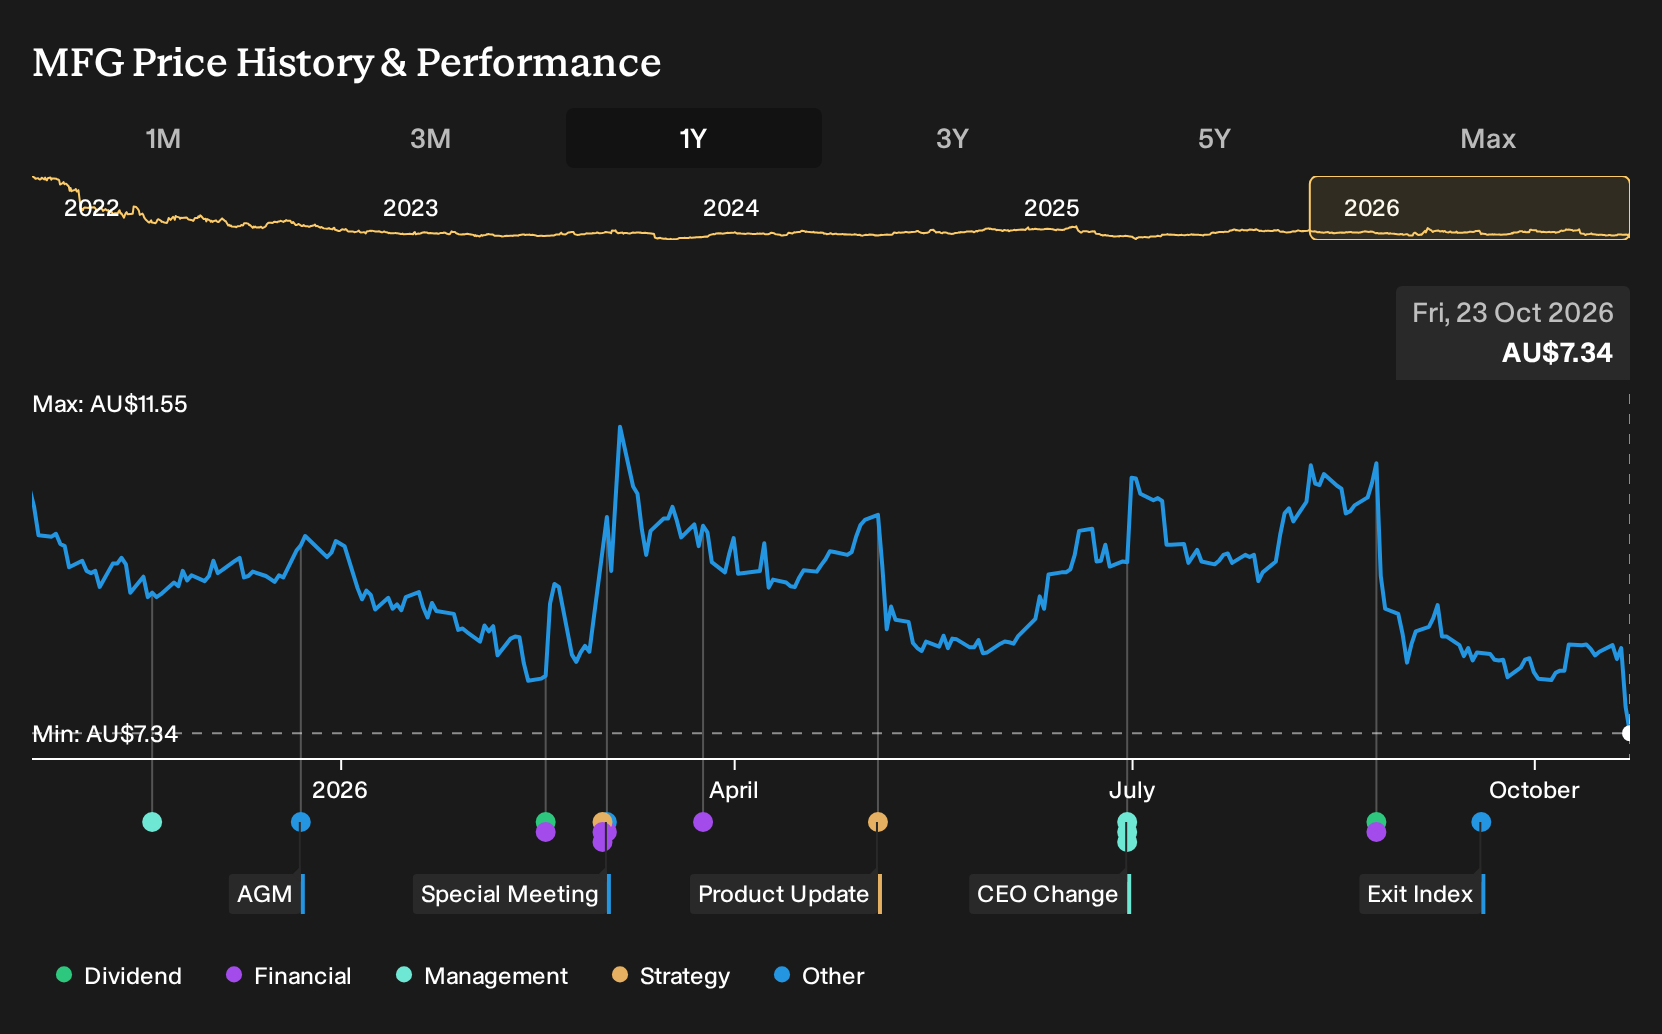This screenshot has height=1034, width=1662.
Task: Open the Special Meeting event label
Action: pyautogui.click(x=512, y=894)
